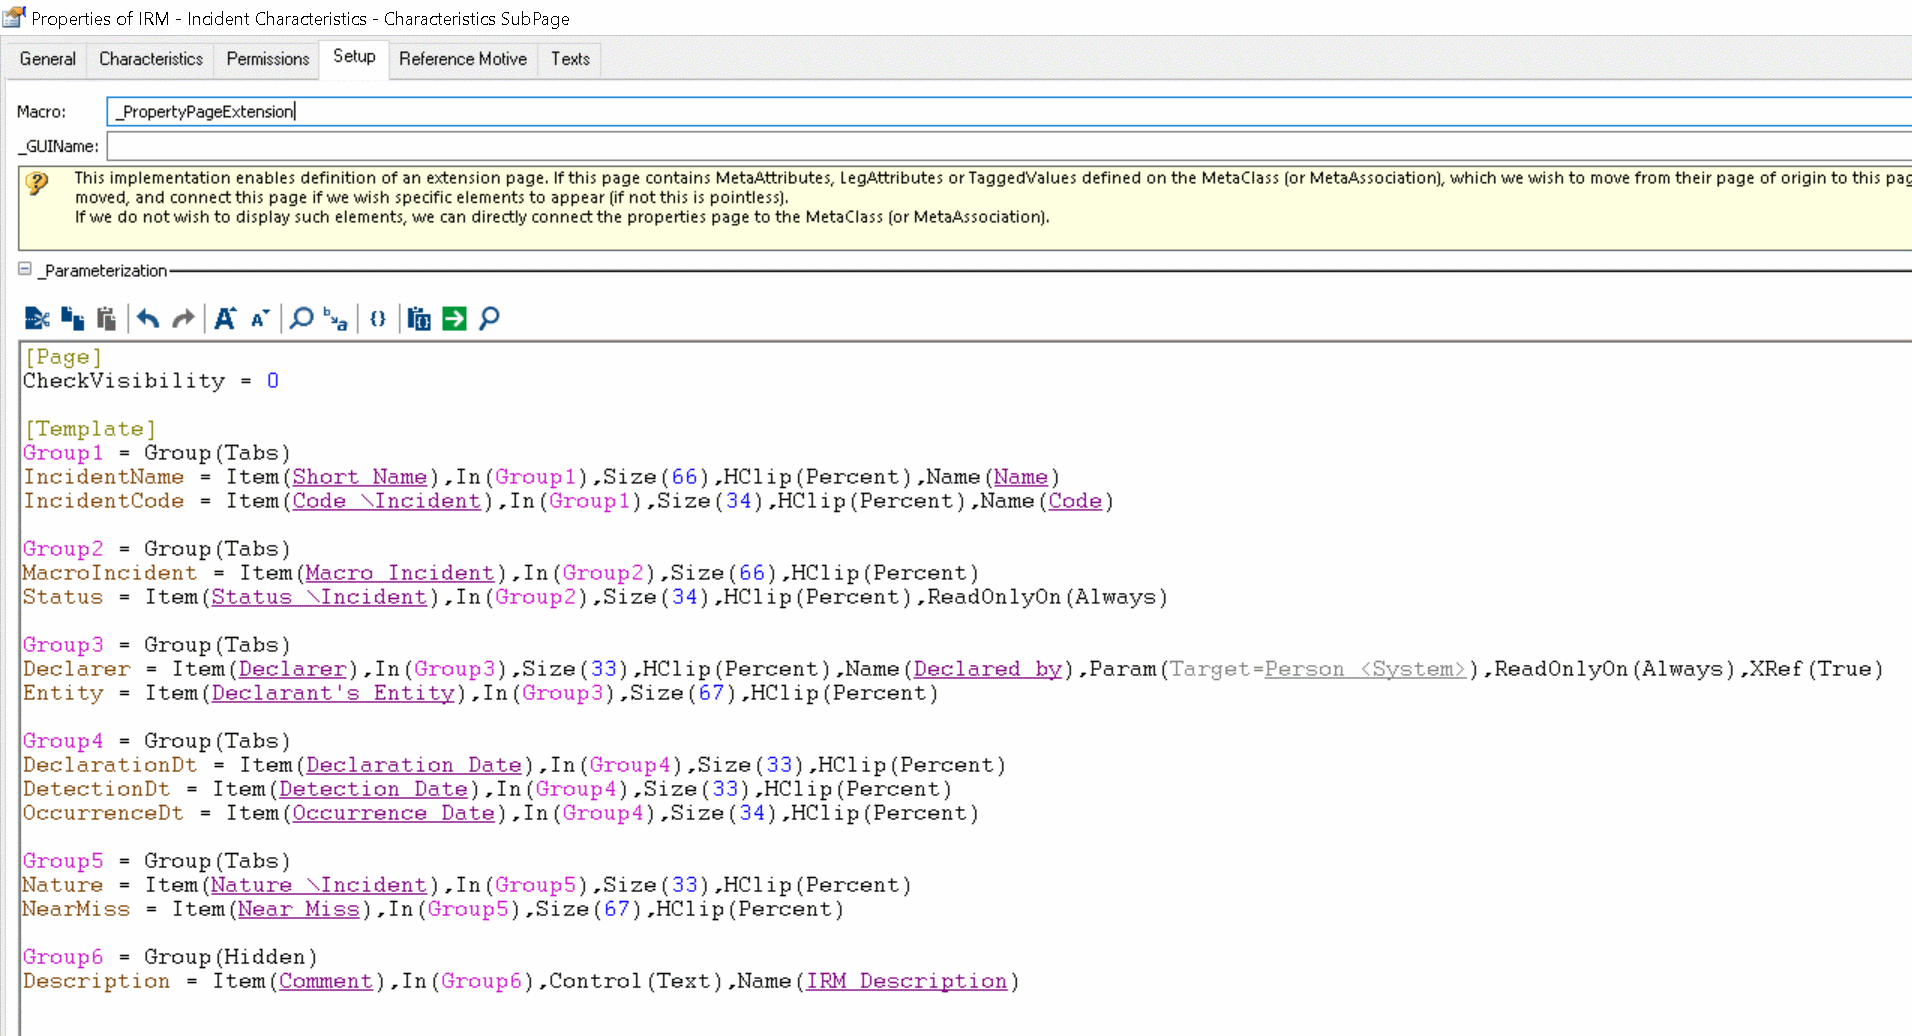Click the Declared by link
1912x1036 pixels.
coord(988,669)
